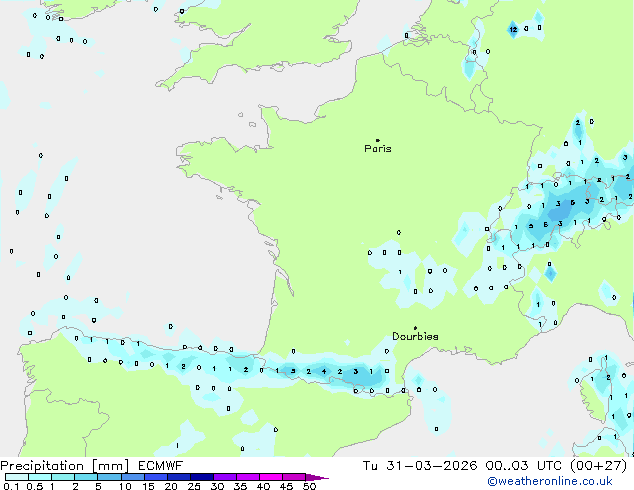Click the 4 mm value over the Pyrenees
The image size is (634, 490).
tap(324, 371)
